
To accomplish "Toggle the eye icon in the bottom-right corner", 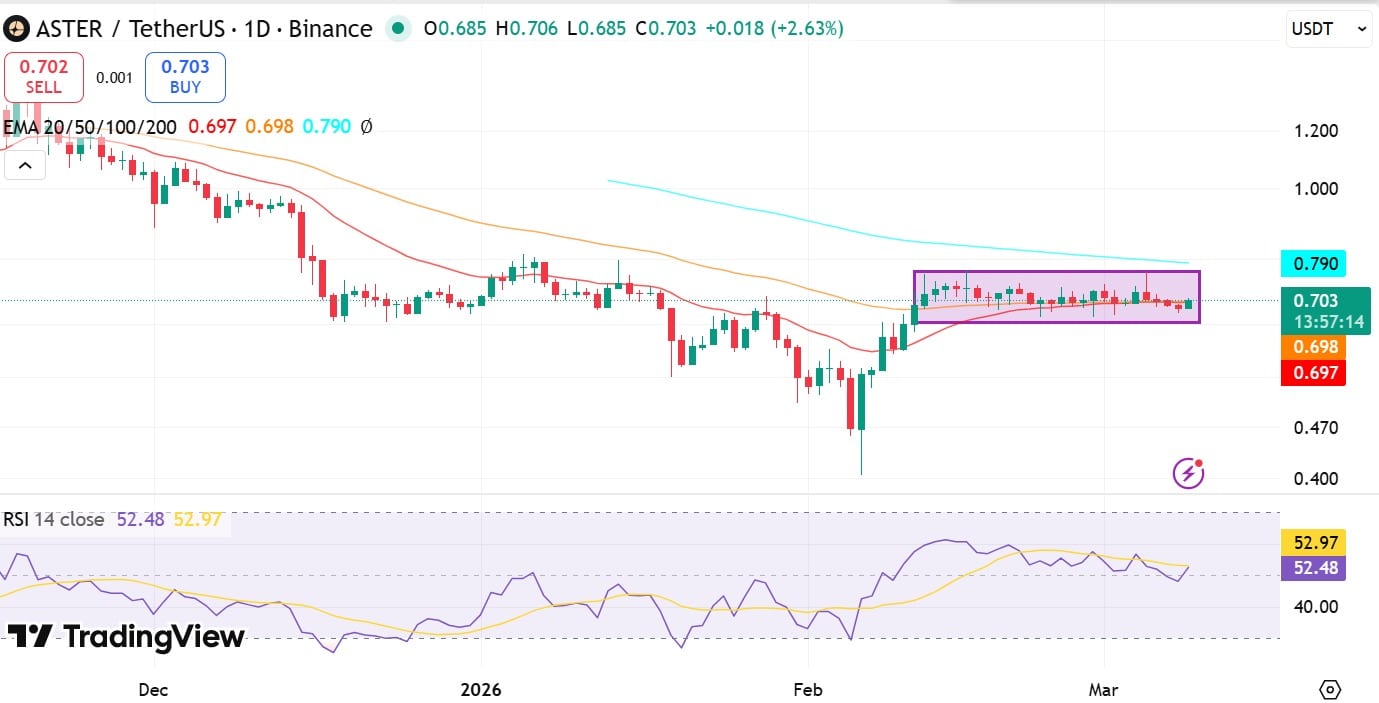I will [x=1332, y=689].
